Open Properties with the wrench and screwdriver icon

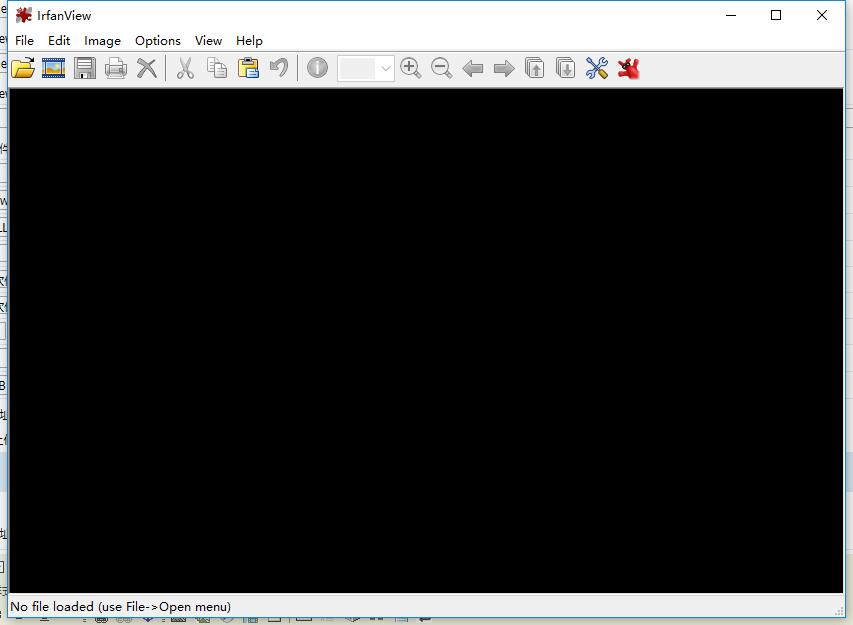click(596, 68)
